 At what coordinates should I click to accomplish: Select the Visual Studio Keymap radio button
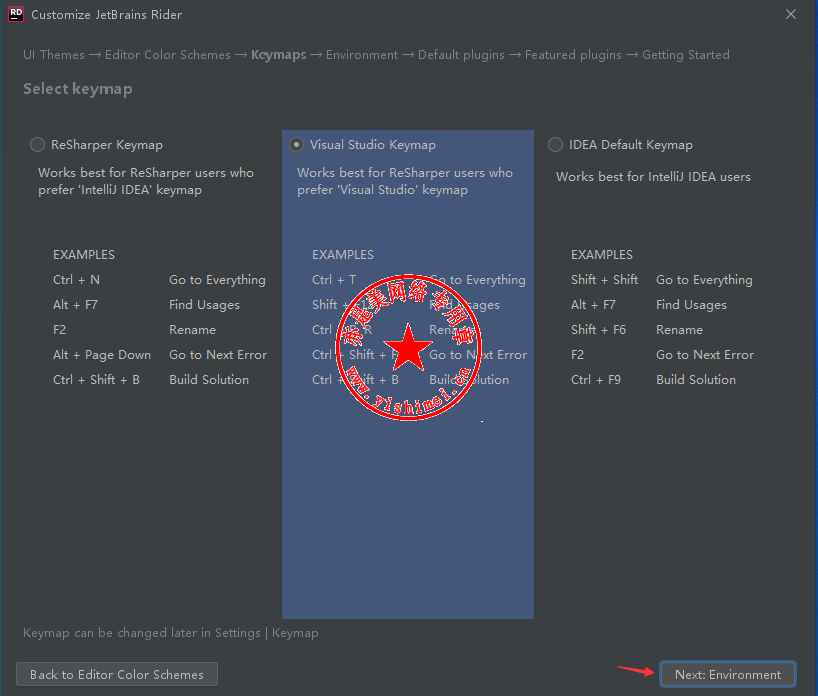click(296, 145)
